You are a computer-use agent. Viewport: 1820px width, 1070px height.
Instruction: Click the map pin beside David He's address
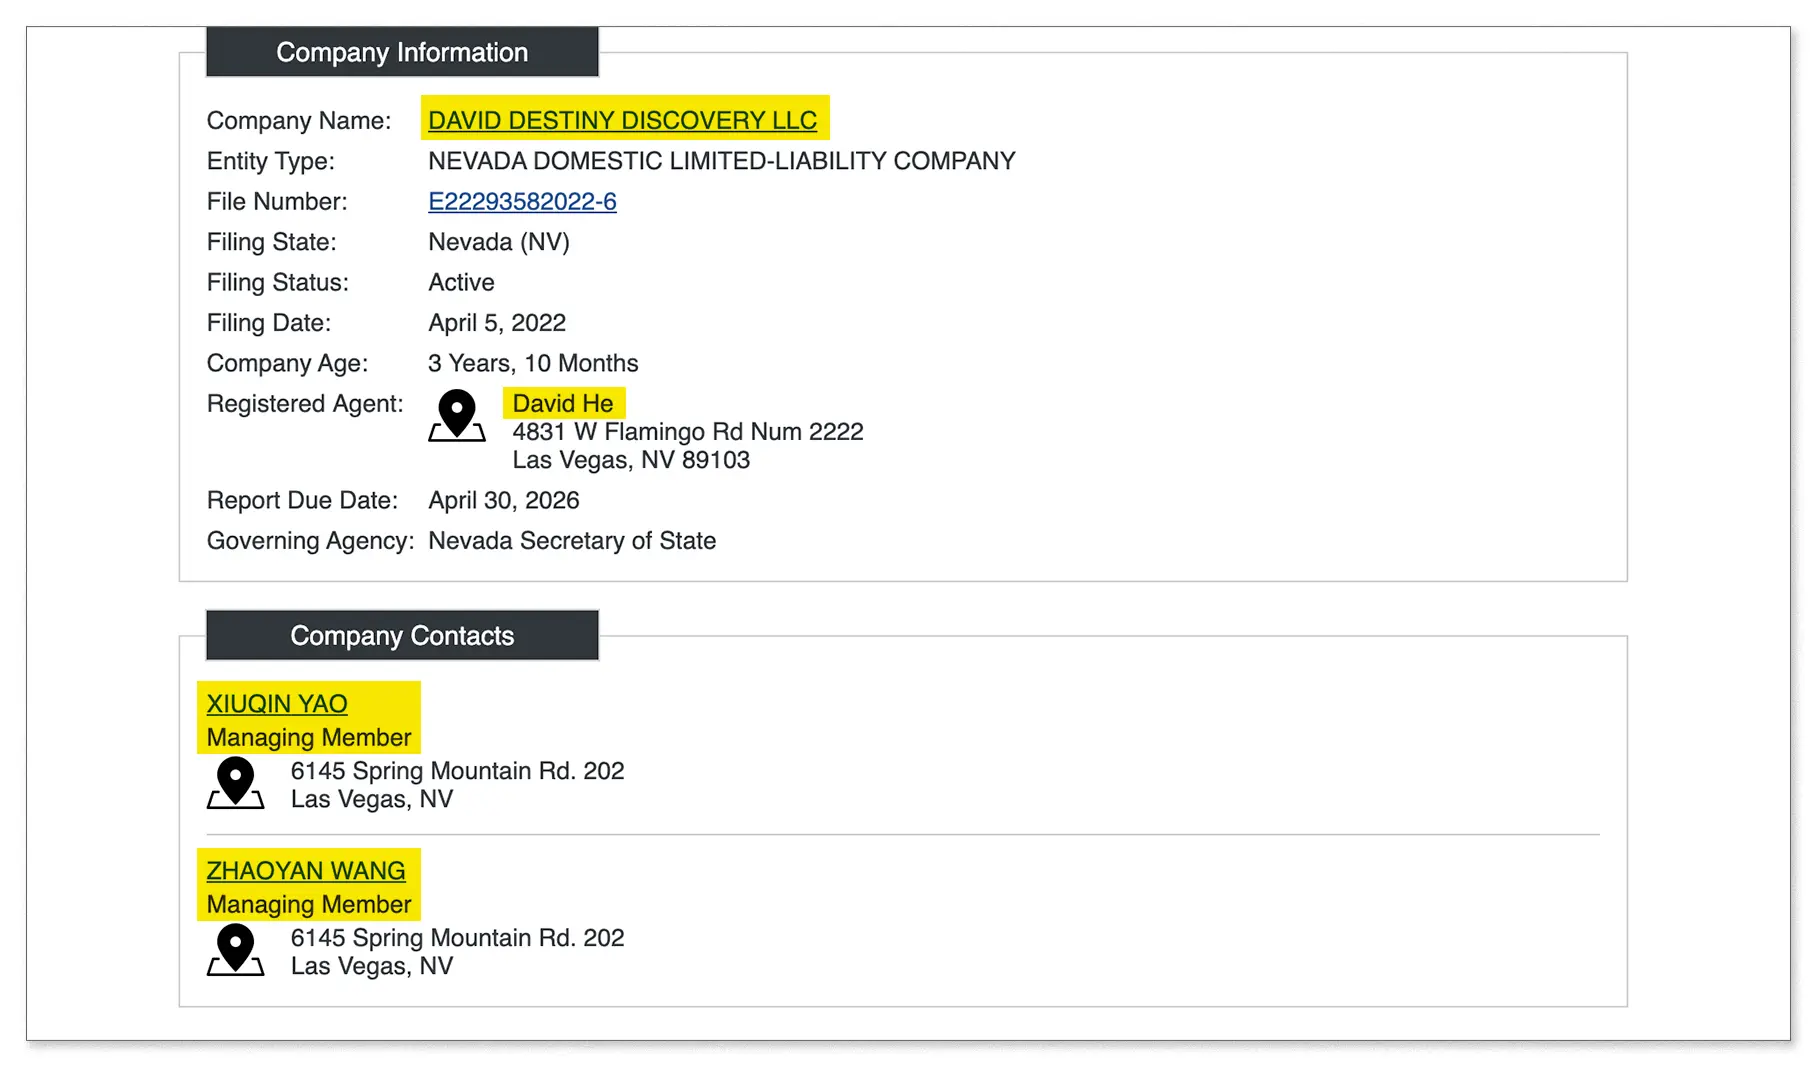(x=457, y=414)
